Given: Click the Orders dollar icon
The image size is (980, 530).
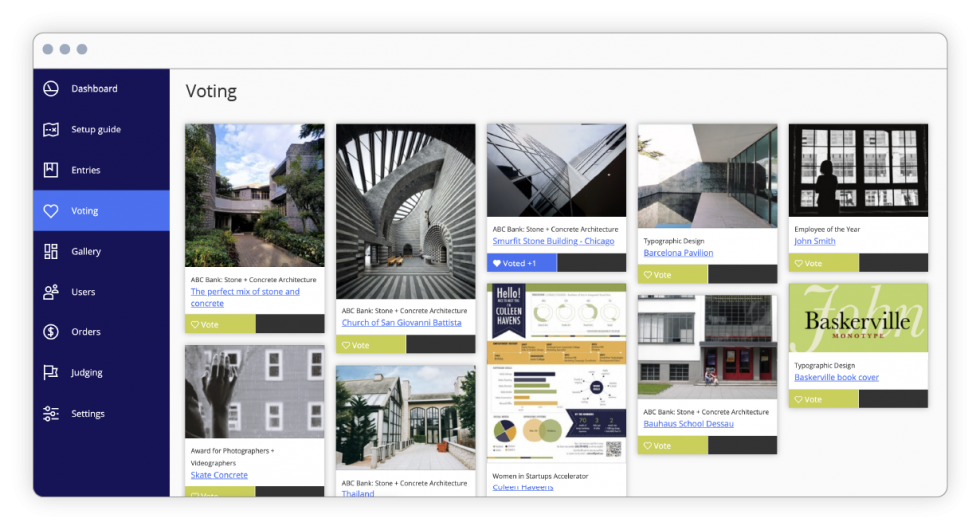Looking at the screenshot, I should click(x=51, y=332).
